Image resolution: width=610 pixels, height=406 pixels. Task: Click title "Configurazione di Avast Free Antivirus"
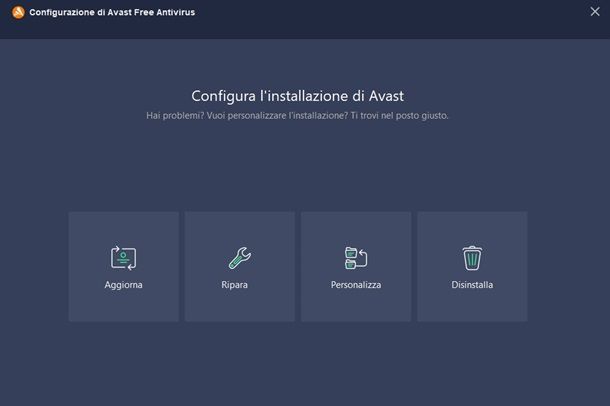112,12
